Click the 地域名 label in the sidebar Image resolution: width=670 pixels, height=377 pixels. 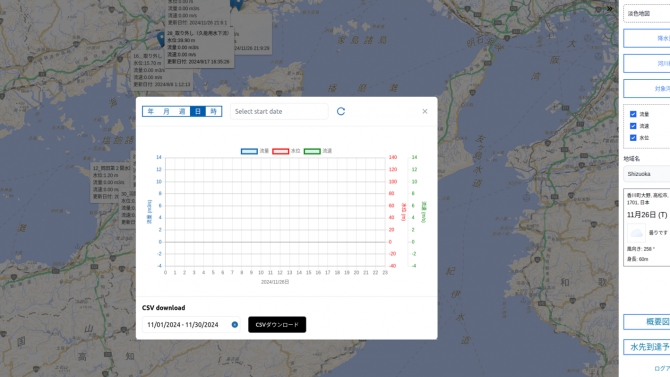[632, 159]
